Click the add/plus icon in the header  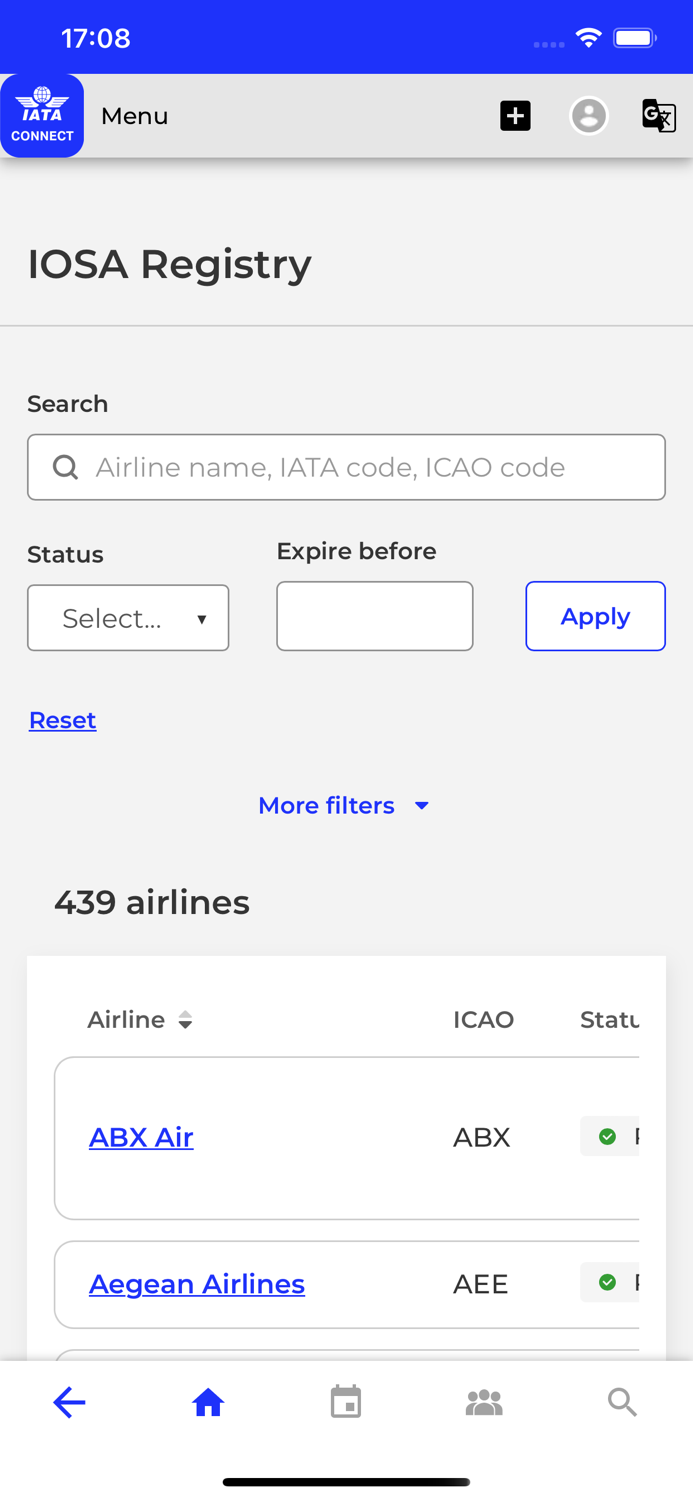515,115
